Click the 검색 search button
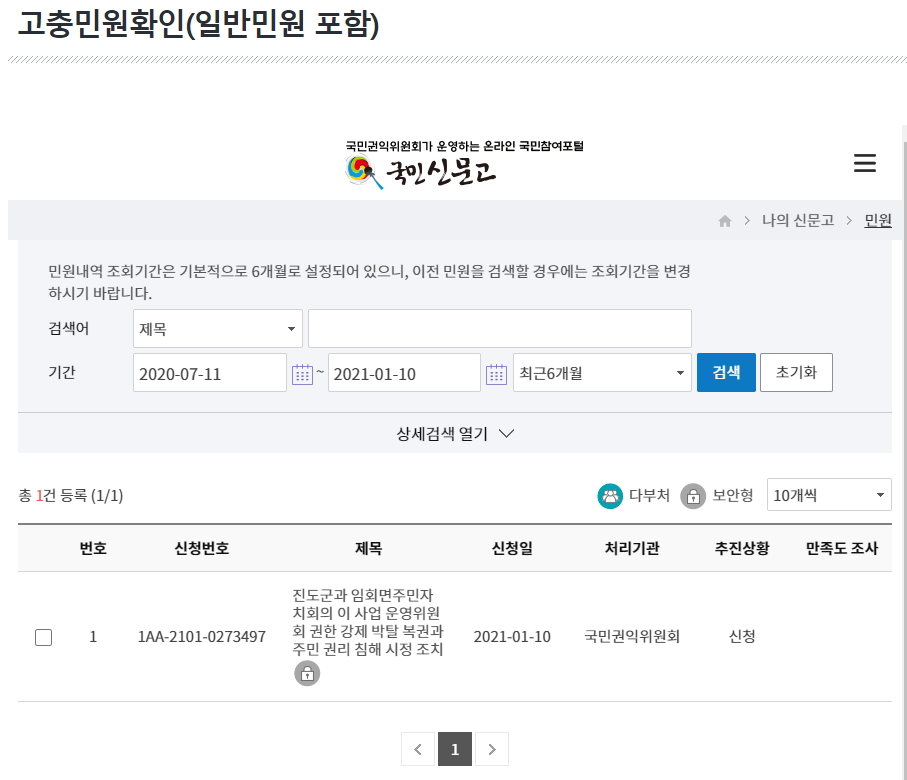The image size is (907, 780). tap(726, 373)
